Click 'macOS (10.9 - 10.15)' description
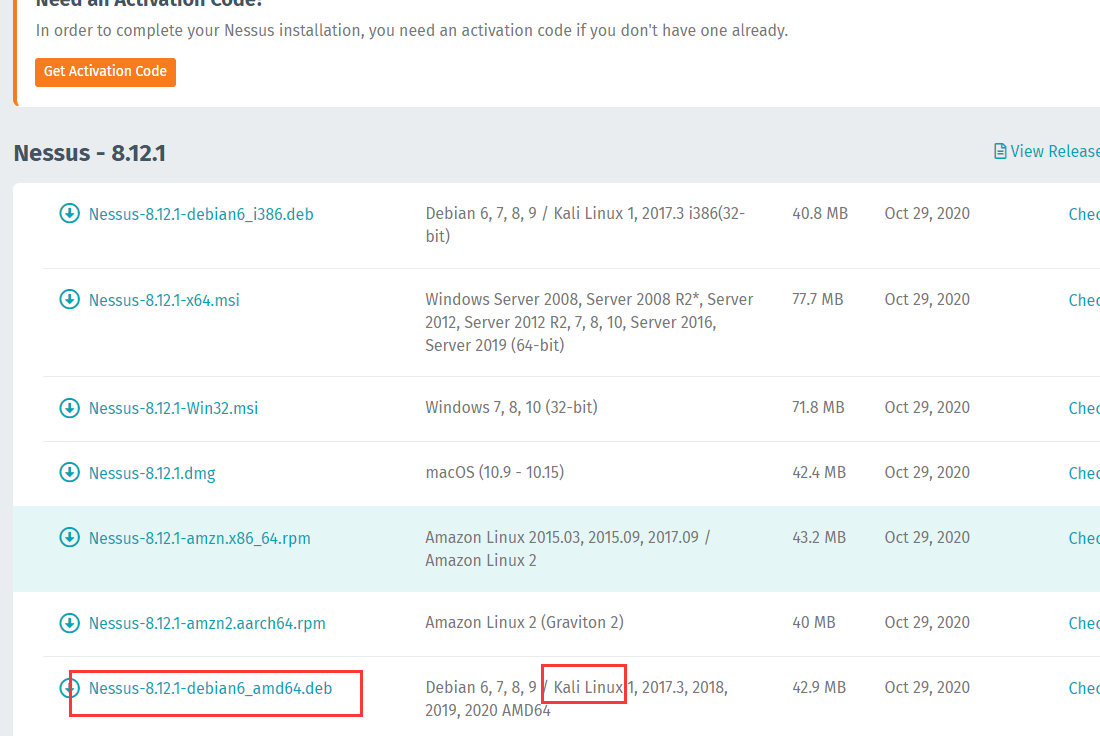The width and height of the screenshot is (1100, 736). 495,472
